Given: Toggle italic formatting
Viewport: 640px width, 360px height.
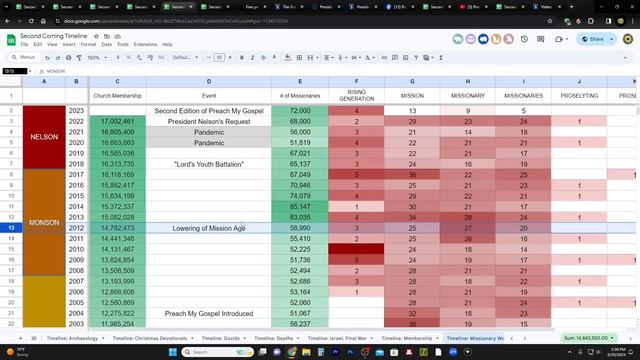Looking at the screenshot, I should click(252, 58).
